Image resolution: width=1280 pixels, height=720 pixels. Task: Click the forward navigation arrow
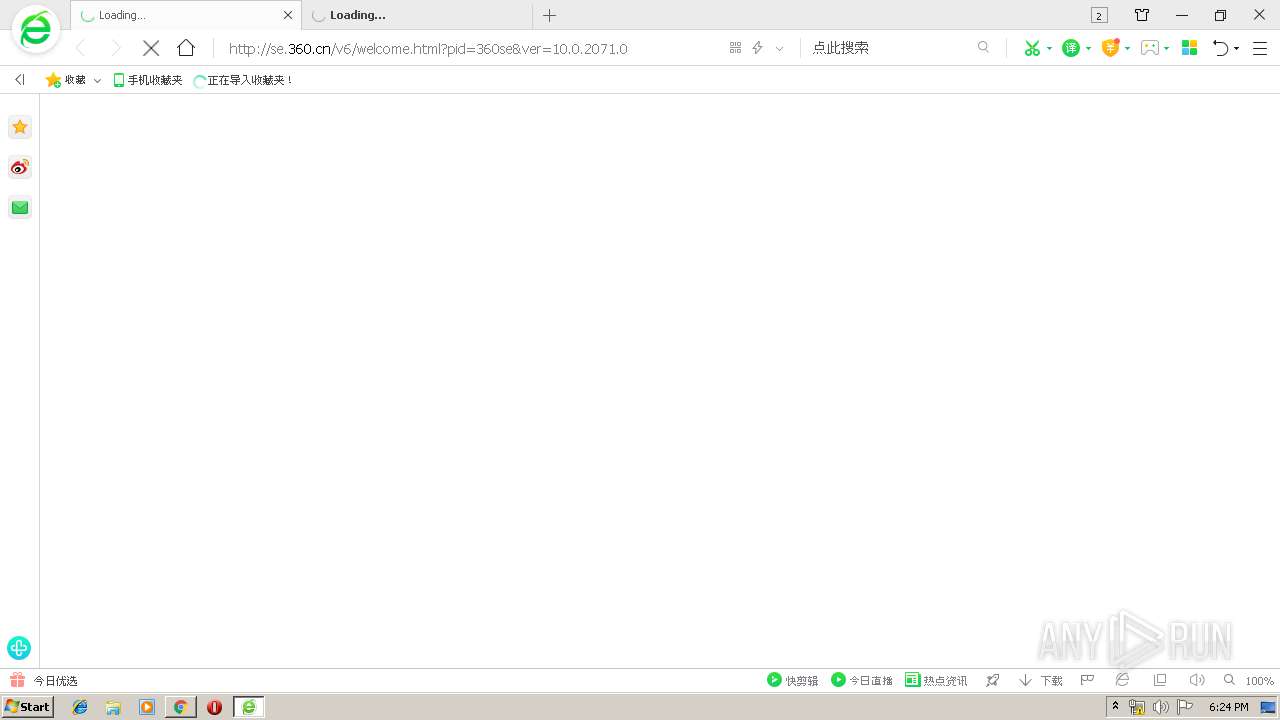click(116, 48)
